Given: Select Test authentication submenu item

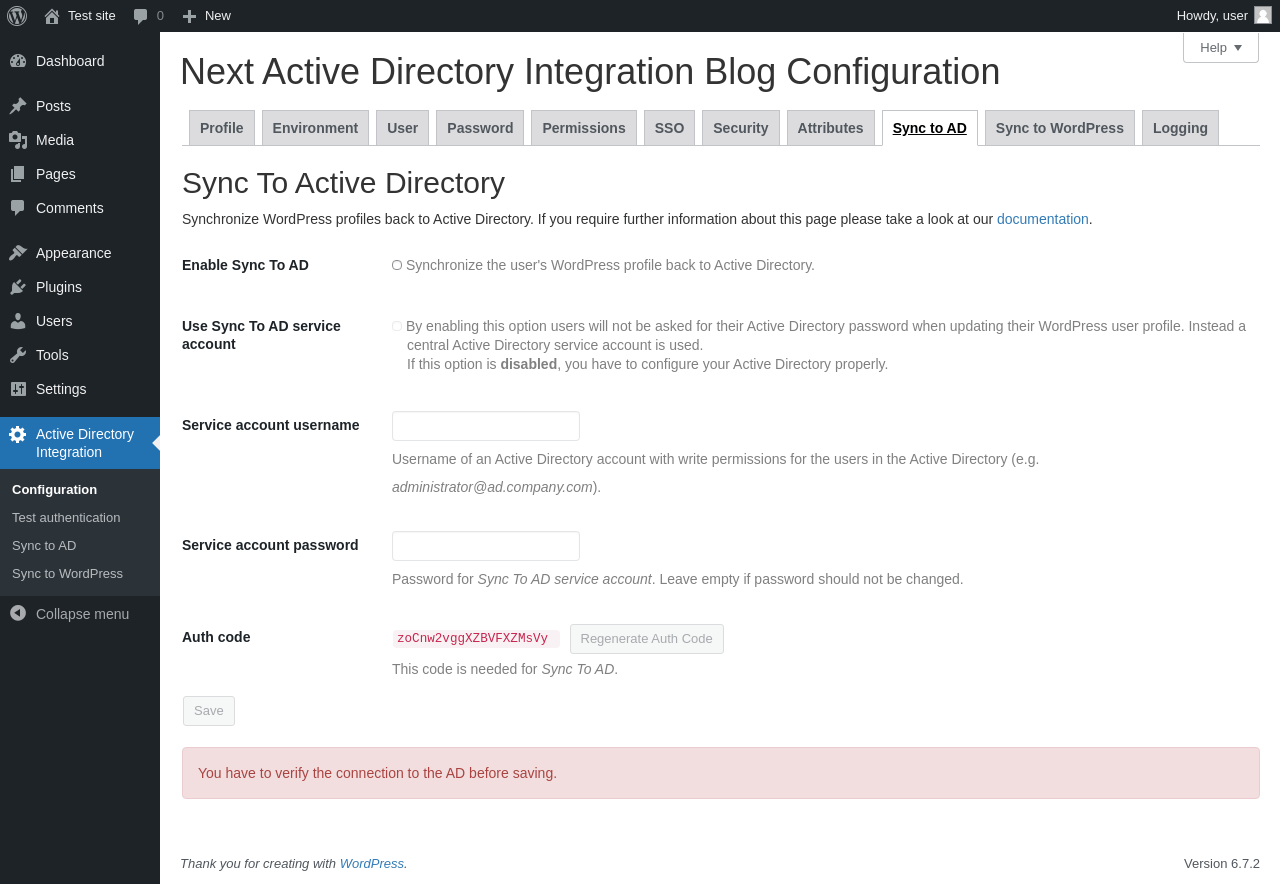Looking at the screenshot, I should 66,518.
